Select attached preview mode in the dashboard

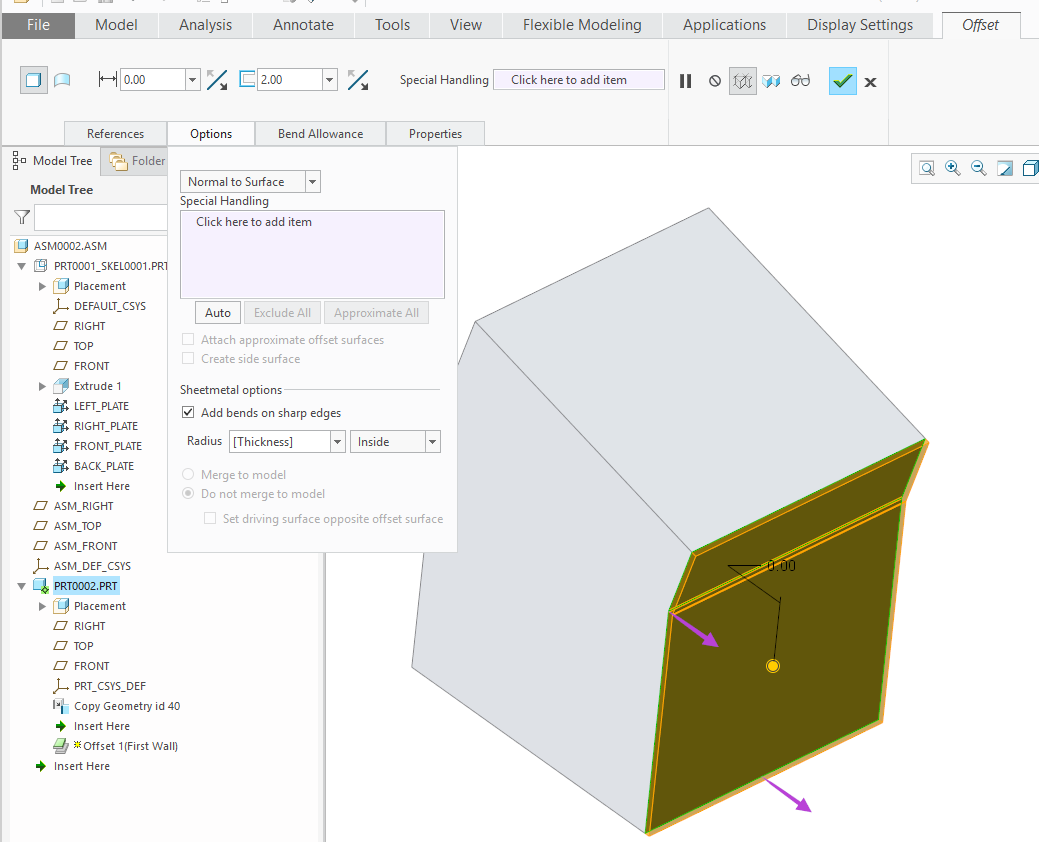tap(771, 80)
